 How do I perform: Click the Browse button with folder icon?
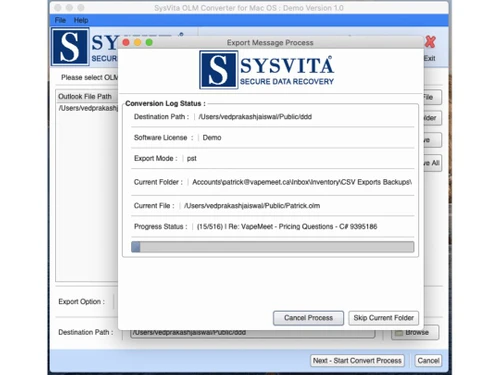tap(415, 333)
